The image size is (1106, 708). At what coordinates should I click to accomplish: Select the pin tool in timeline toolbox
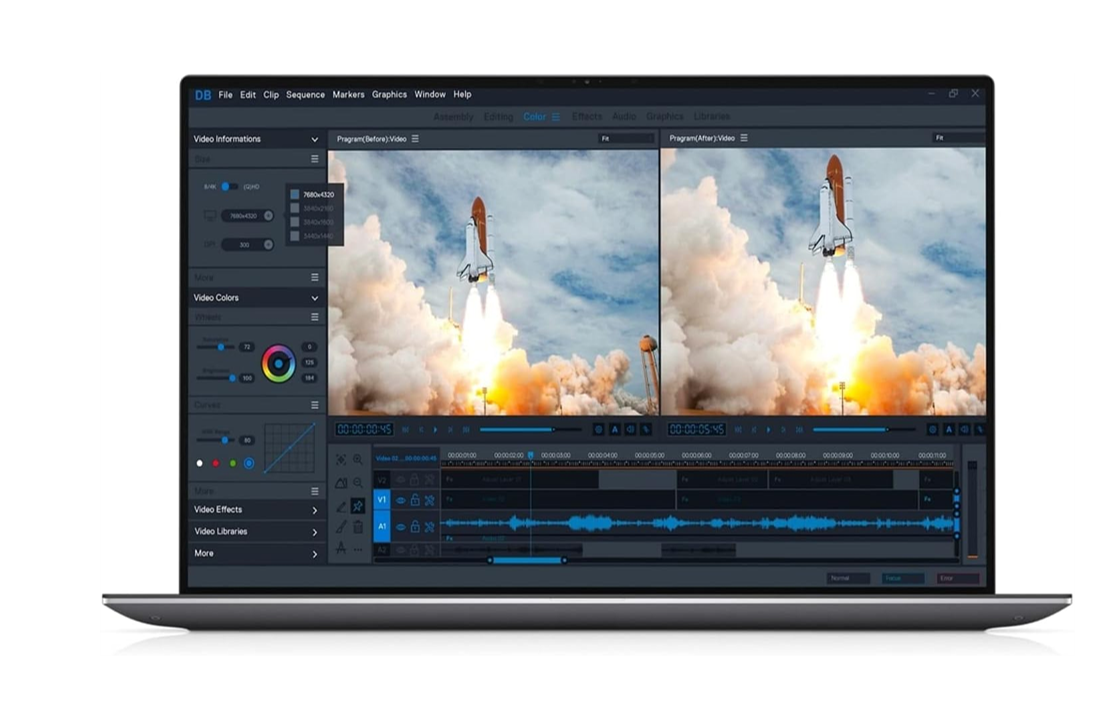(358, 506)
